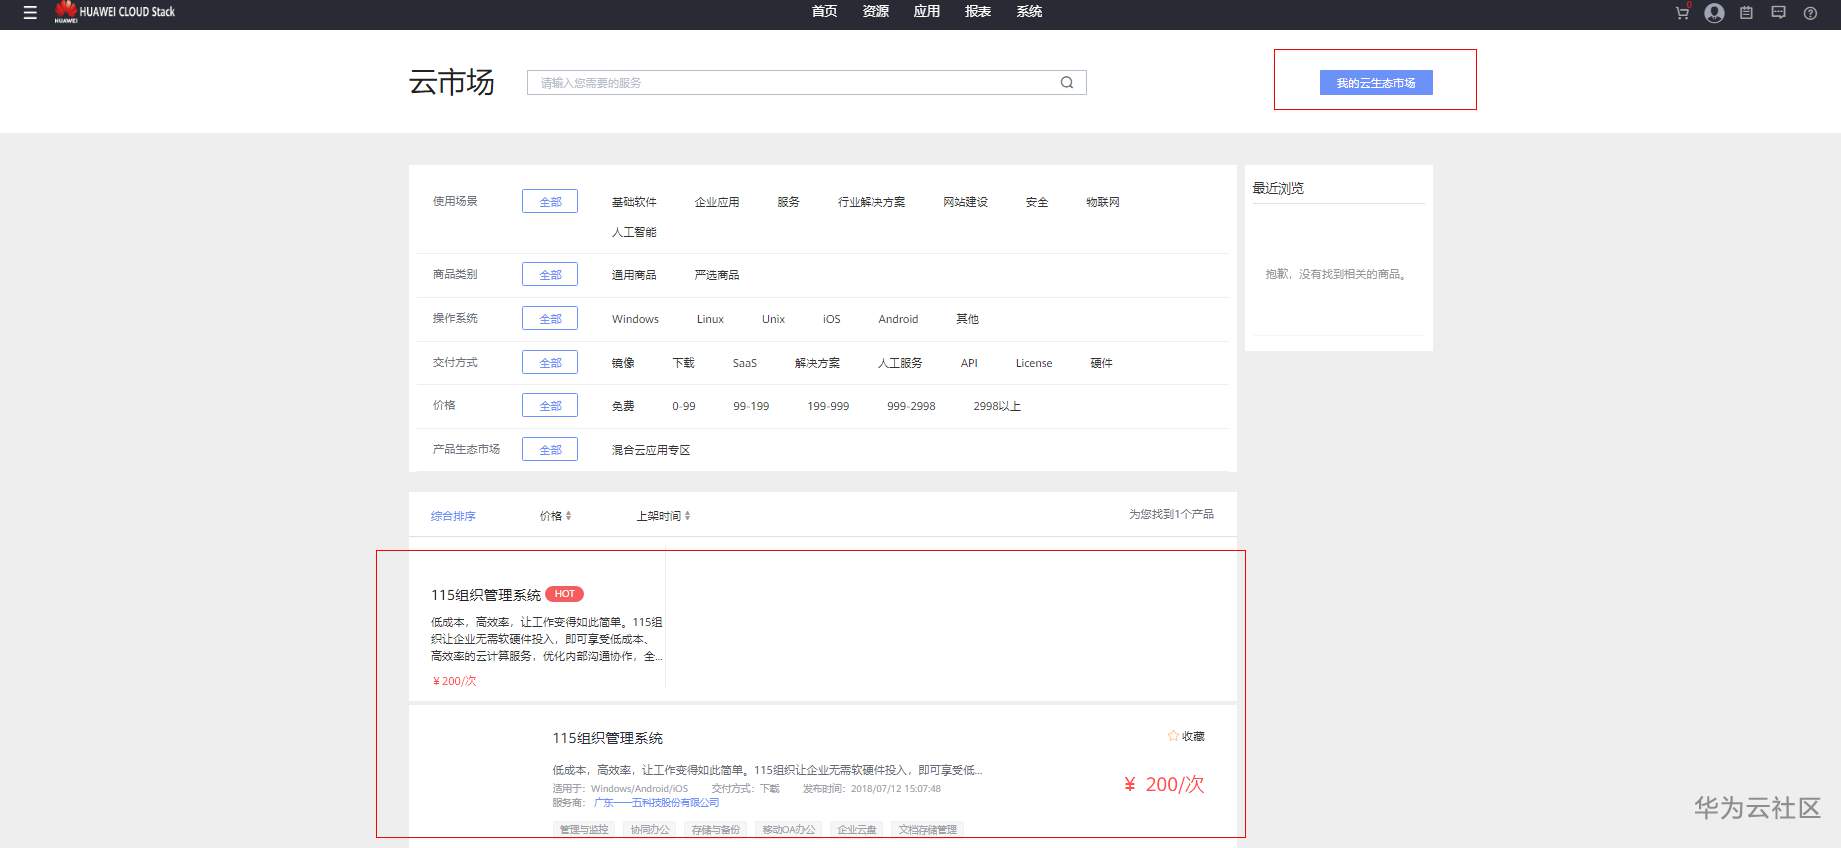Open the message feedback icon
Image resolution: width=1841 pixels, height=848 pixels.
(x=1778, y=13)
